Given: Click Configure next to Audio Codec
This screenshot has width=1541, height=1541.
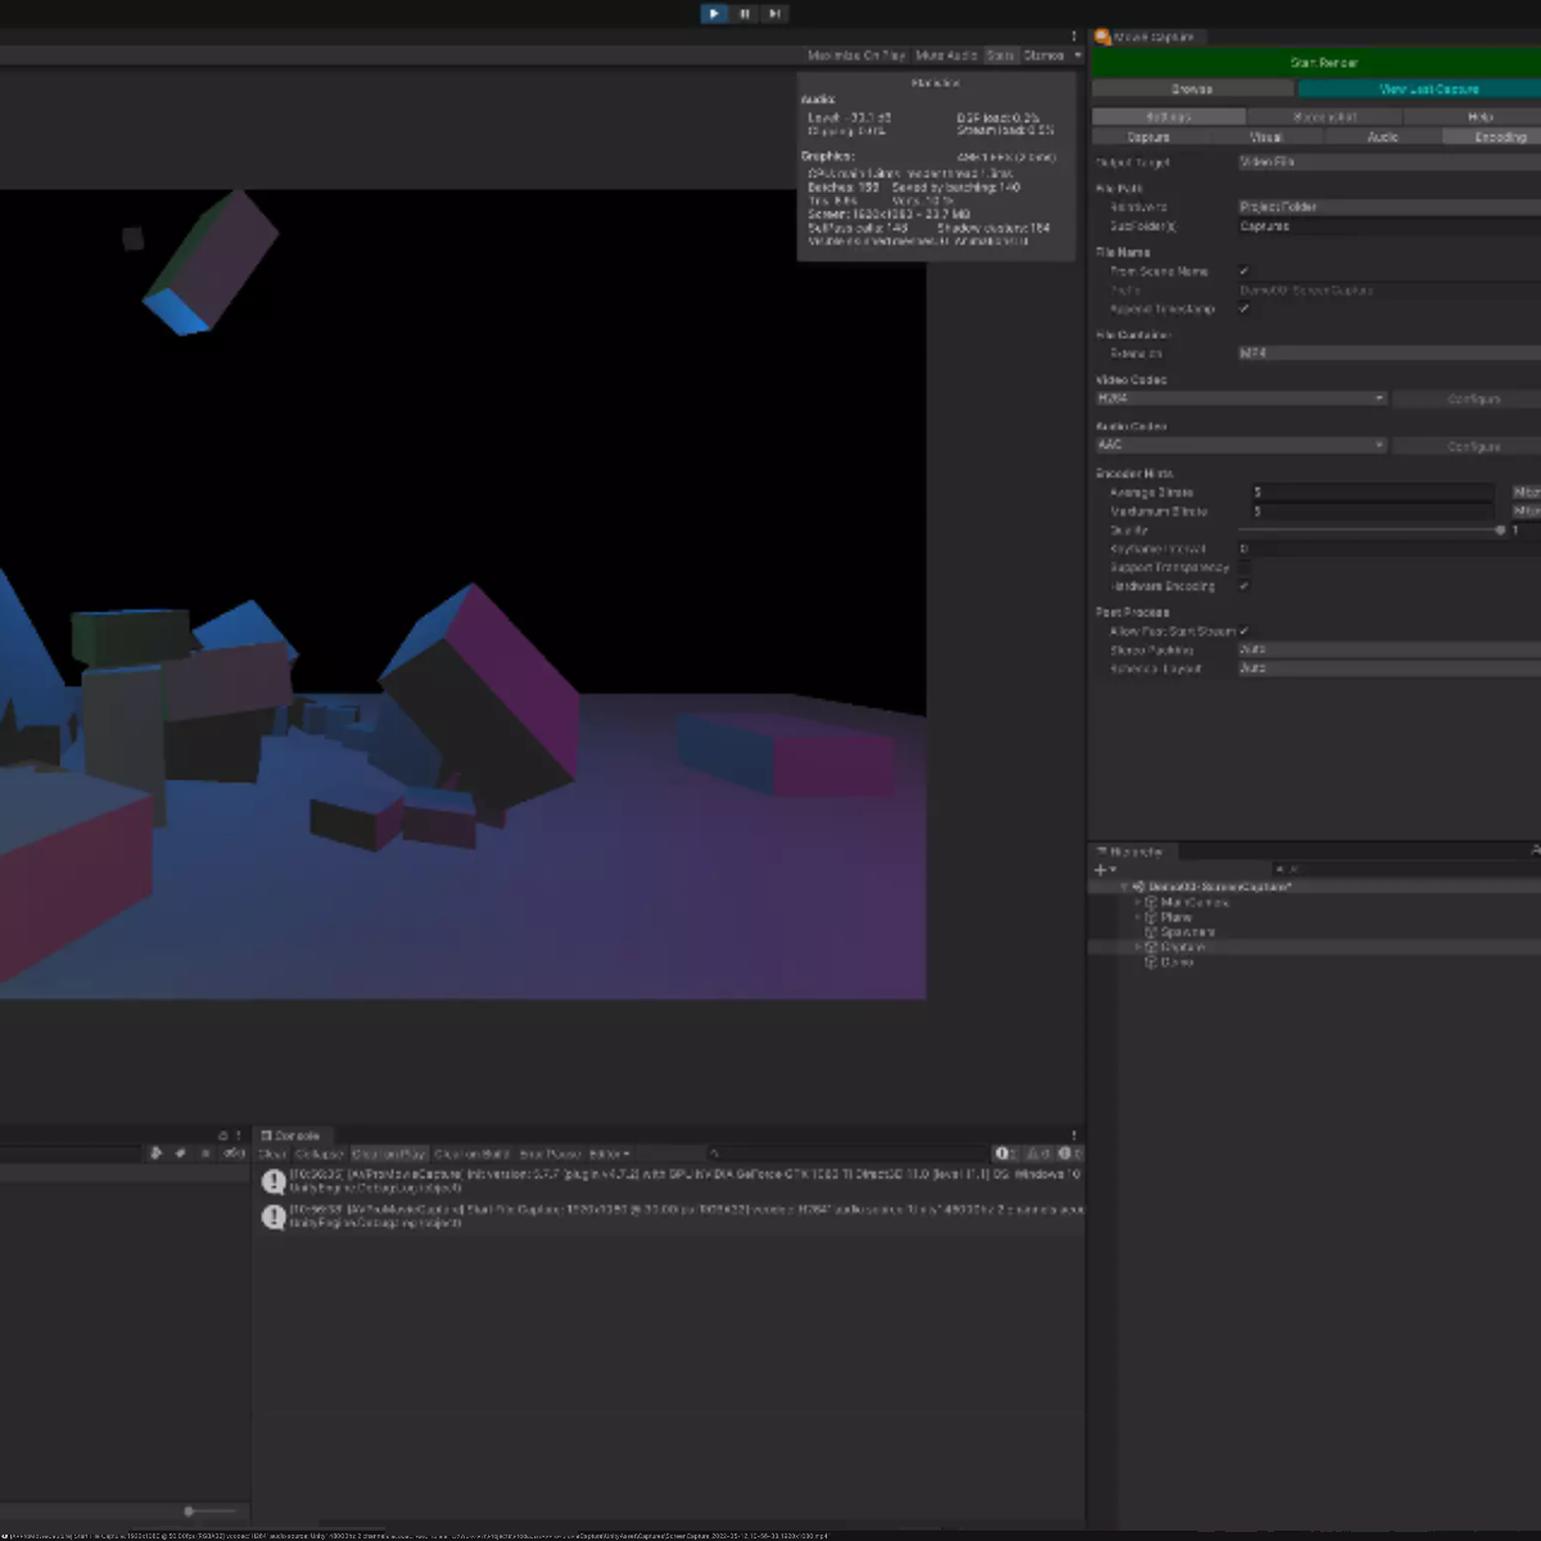Looking at the screenshot, I should [x=1467, y=446].
